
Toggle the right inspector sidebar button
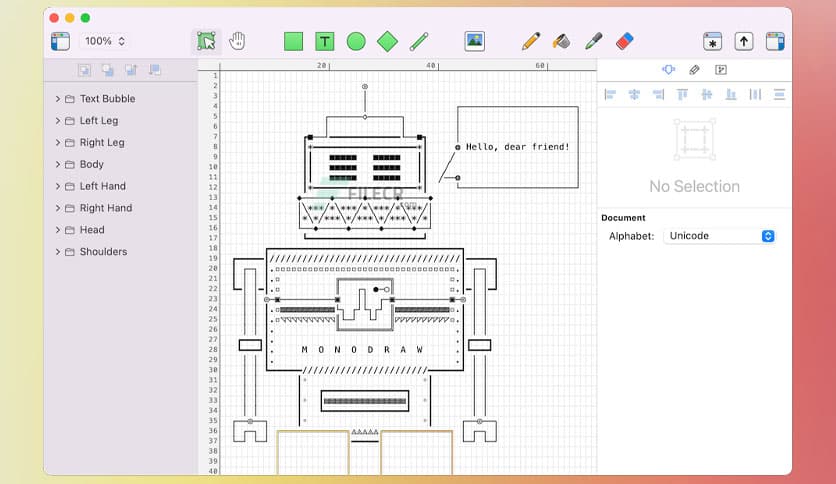(x=775, y=41)
